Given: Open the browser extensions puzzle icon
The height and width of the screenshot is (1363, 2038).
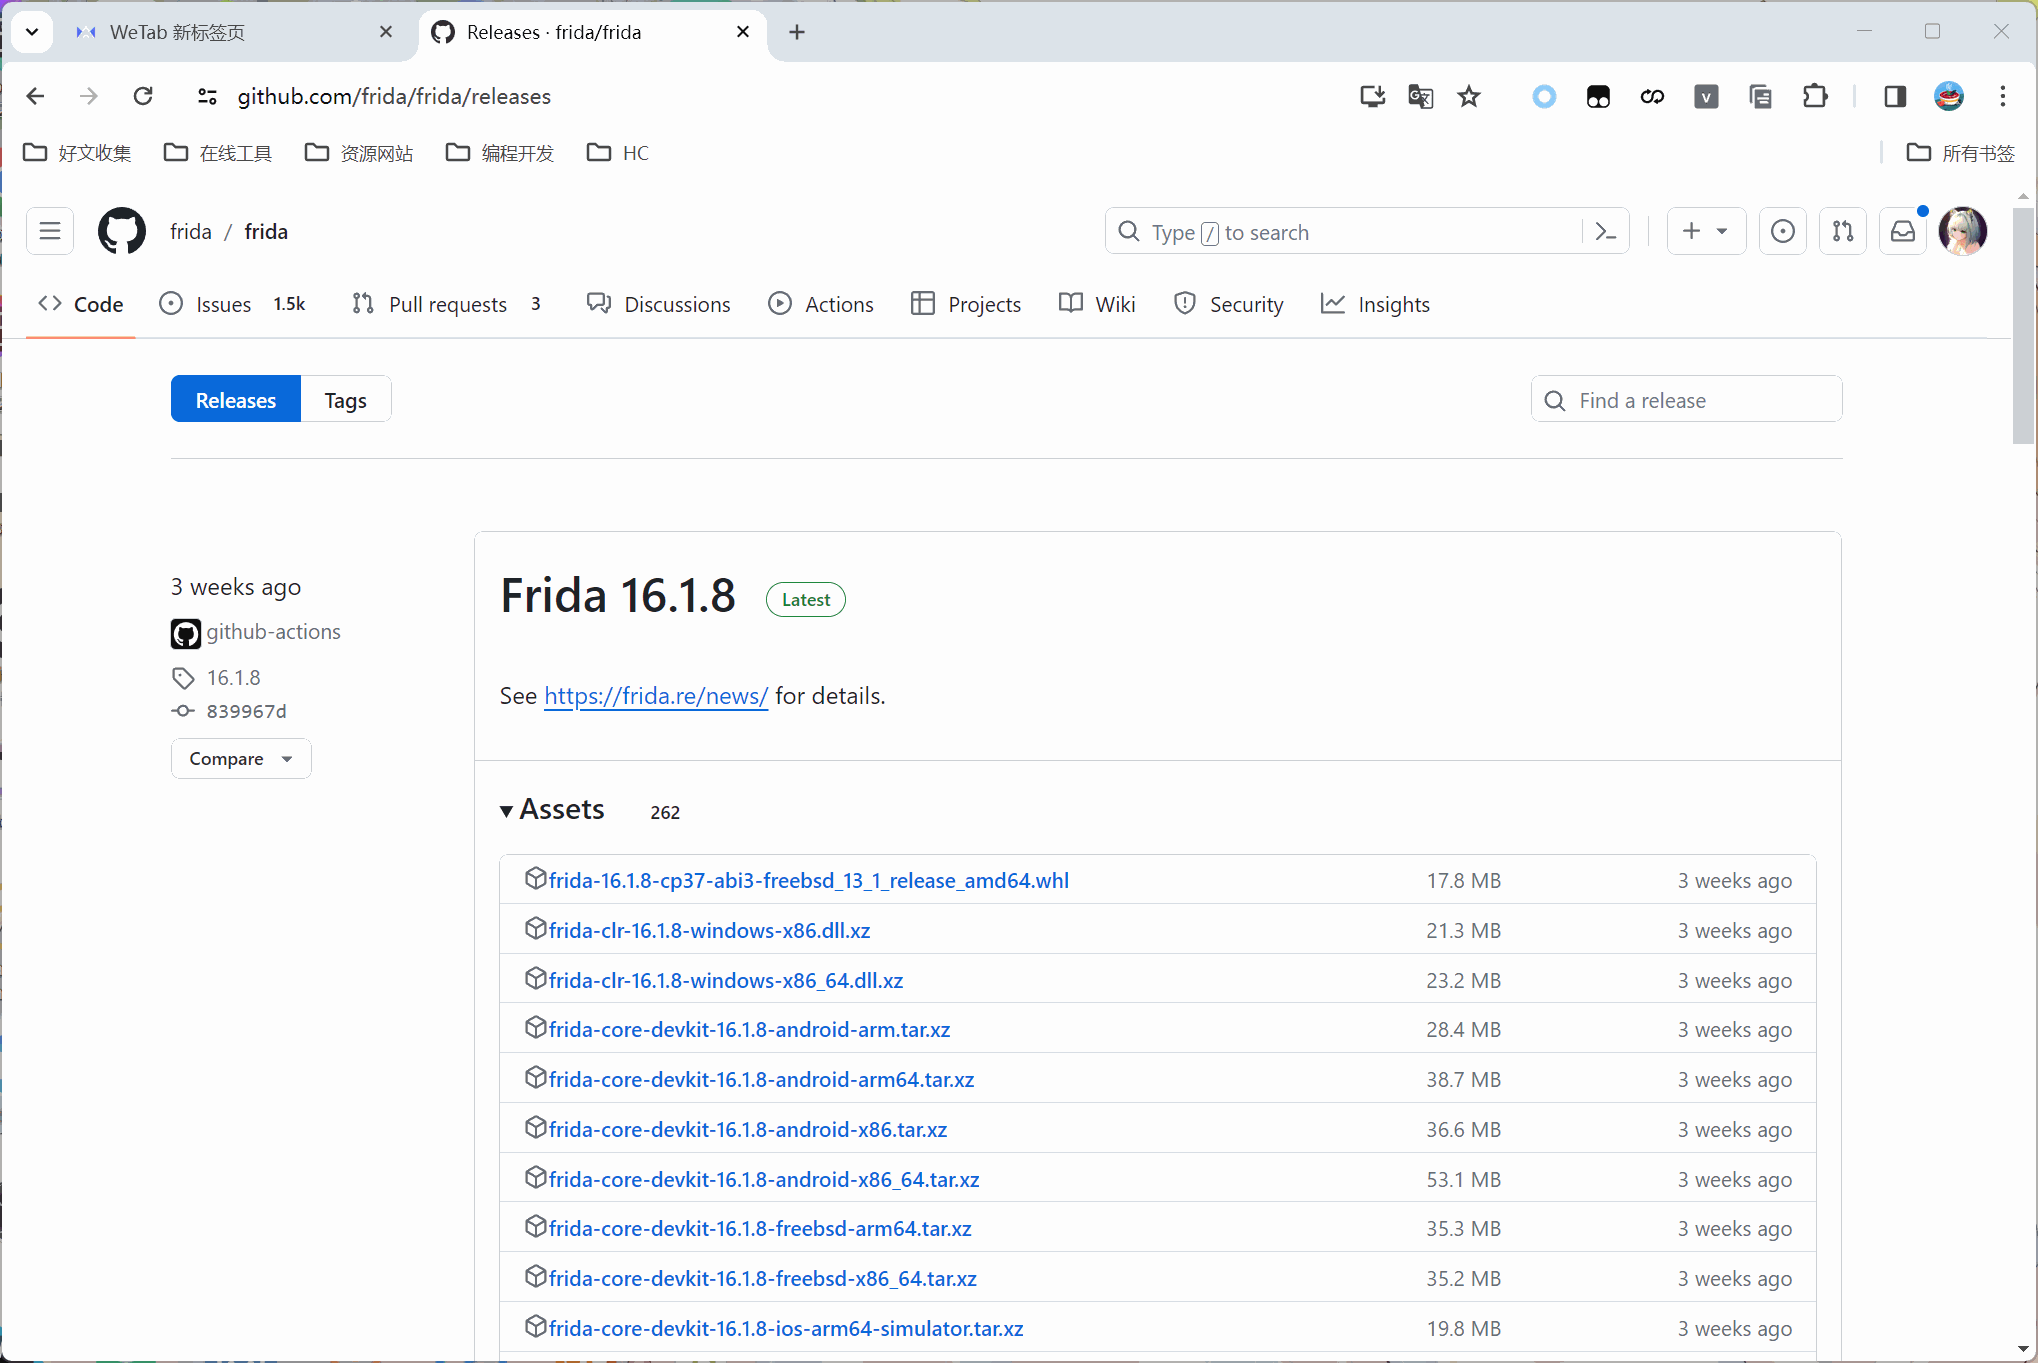Looking at the screenshot, I should tap(1814, 96).
